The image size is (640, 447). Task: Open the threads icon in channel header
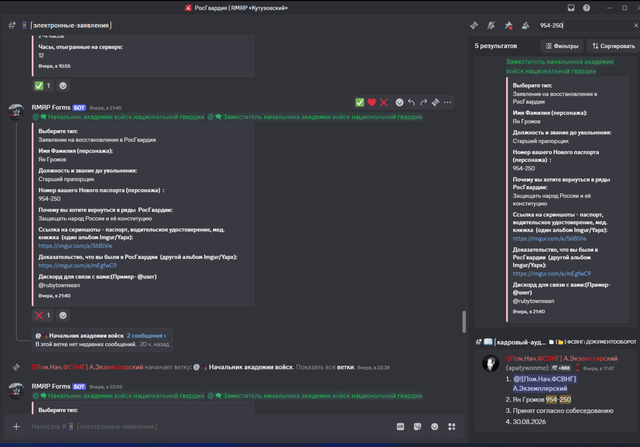pyautogui.click(x=474, y=25)
